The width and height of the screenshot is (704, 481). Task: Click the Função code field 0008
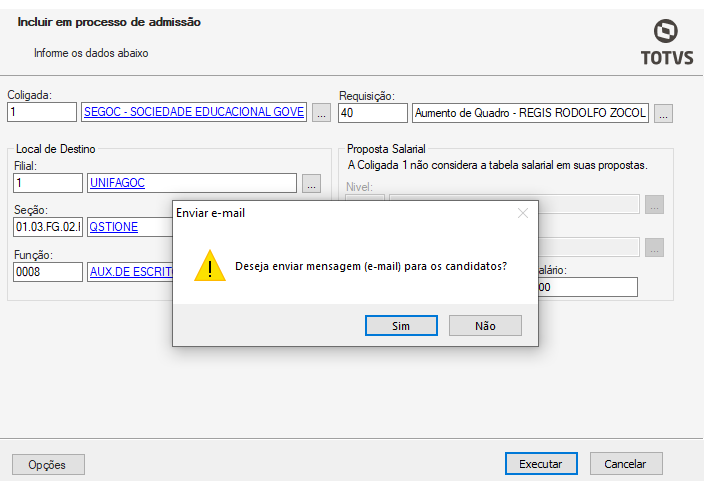click(x=48, y=271)
